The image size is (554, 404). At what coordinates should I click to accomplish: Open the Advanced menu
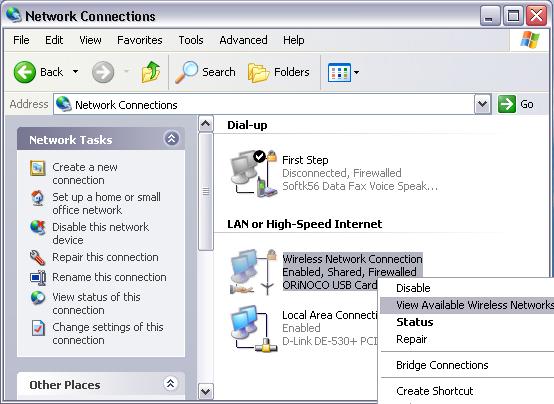click(243, 40)
